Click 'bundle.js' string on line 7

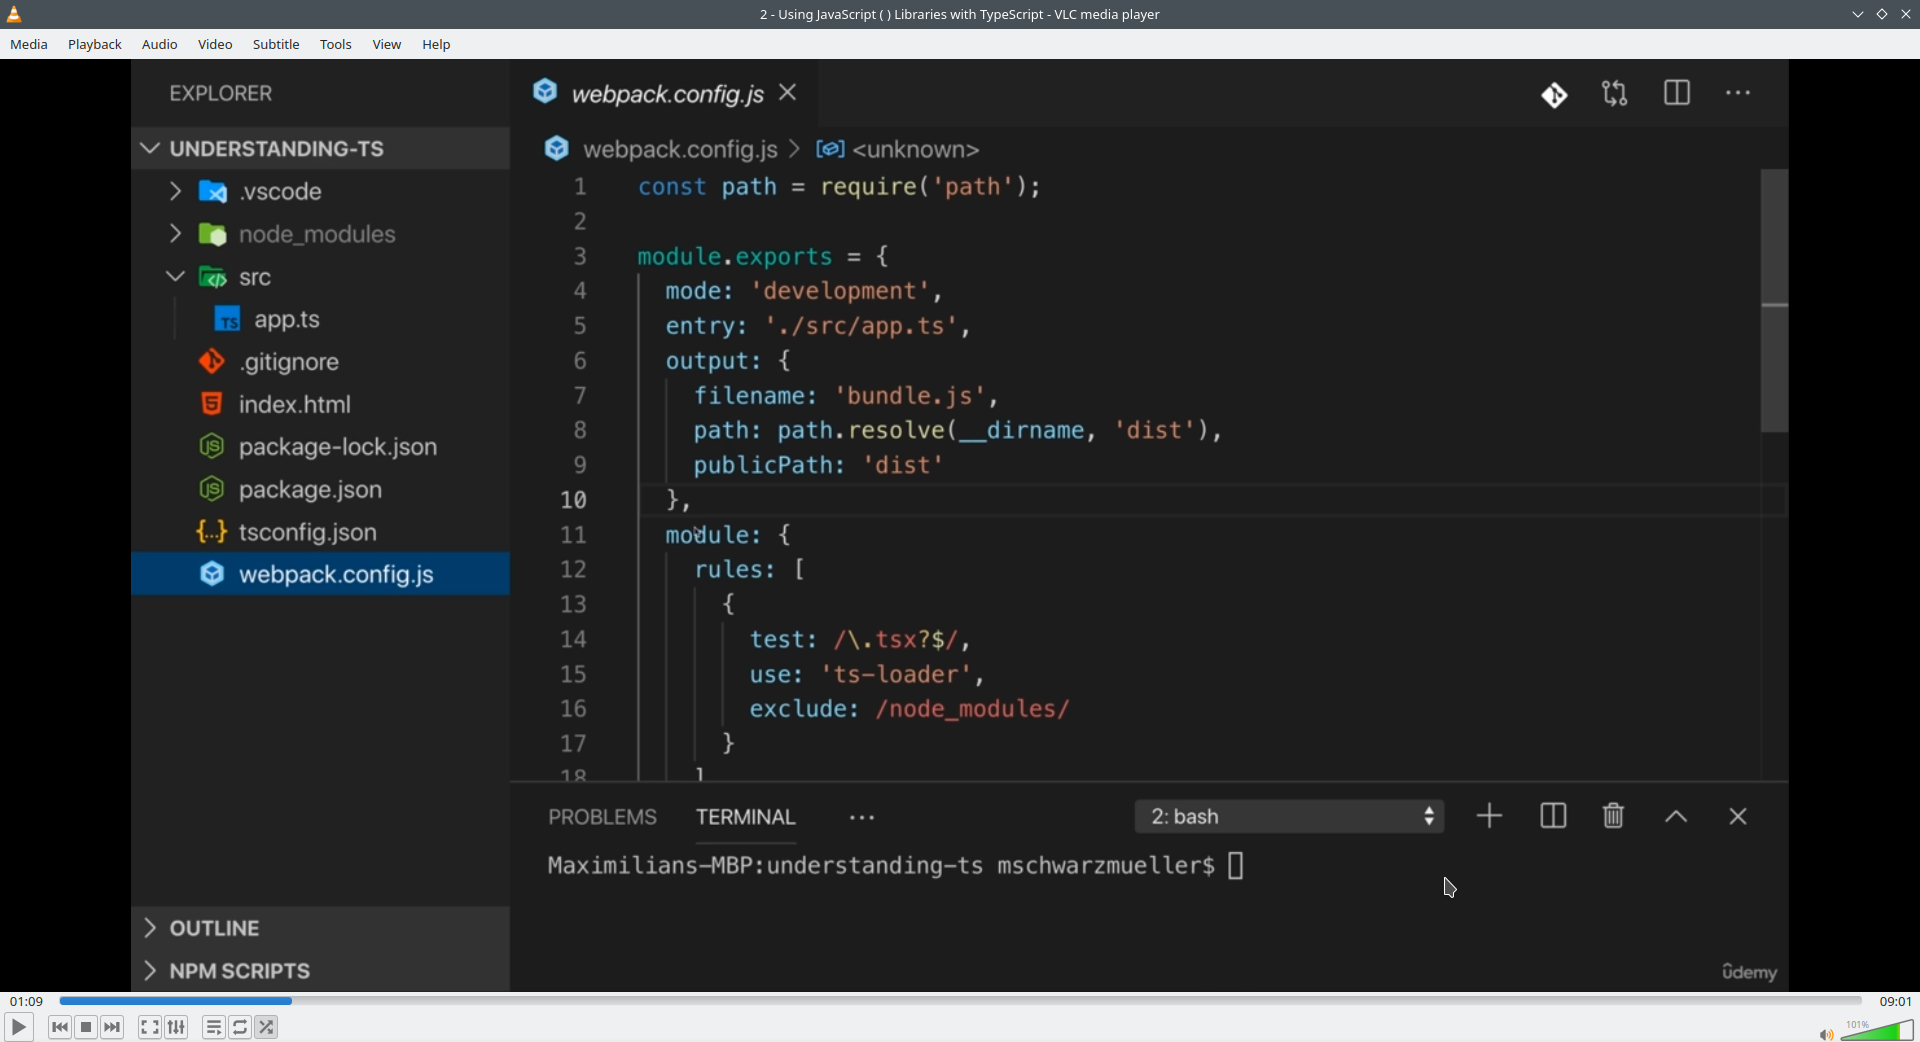coord(909,396)
